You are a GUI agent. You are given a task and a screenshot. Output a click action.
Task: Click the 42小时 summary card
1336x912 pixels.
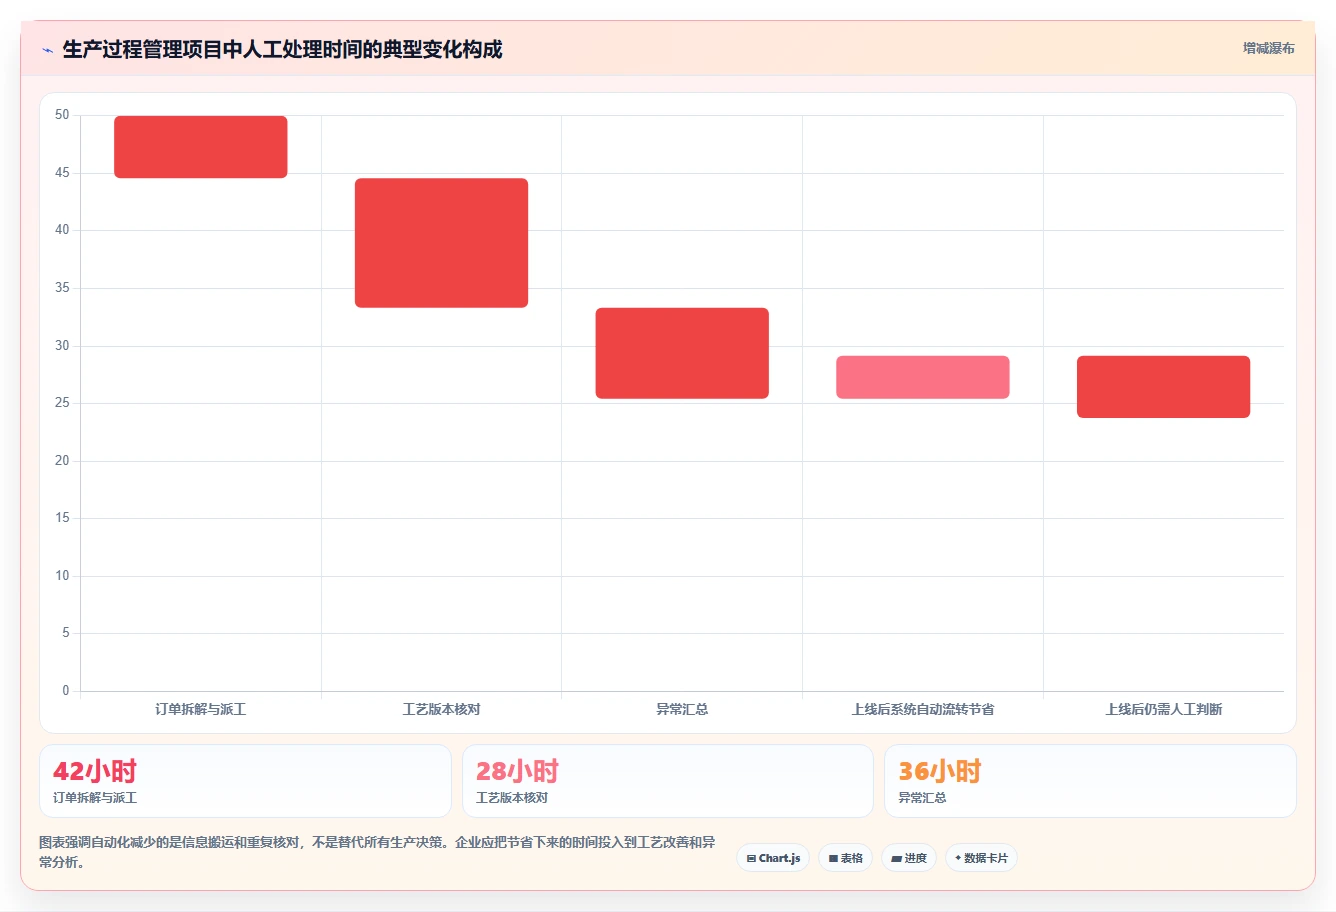coord(245,781)
